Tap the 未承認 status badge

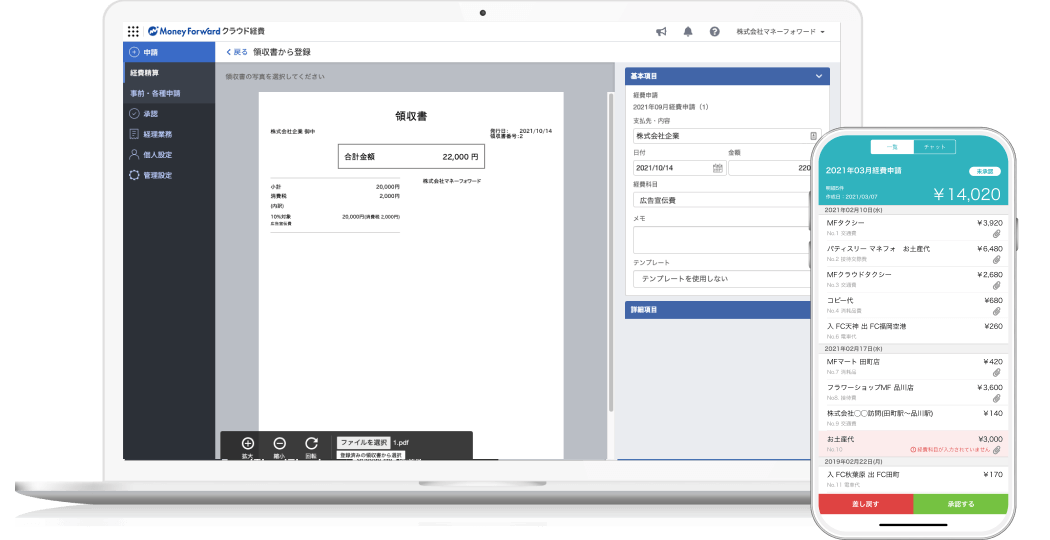[985, 172]
